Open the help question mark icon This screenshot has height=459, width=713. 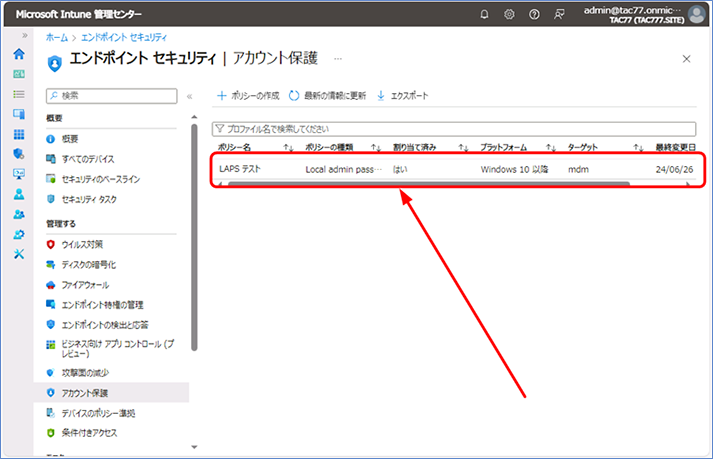coord(534,14)
